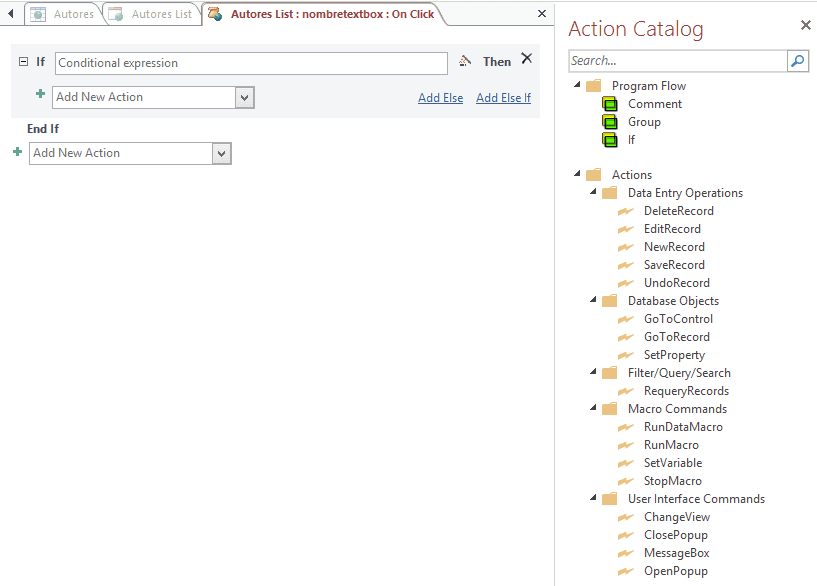Click the Action Catalog search magnifier
Image resolution: width=817 pixels, height=586 pixels.
point(798,61)
